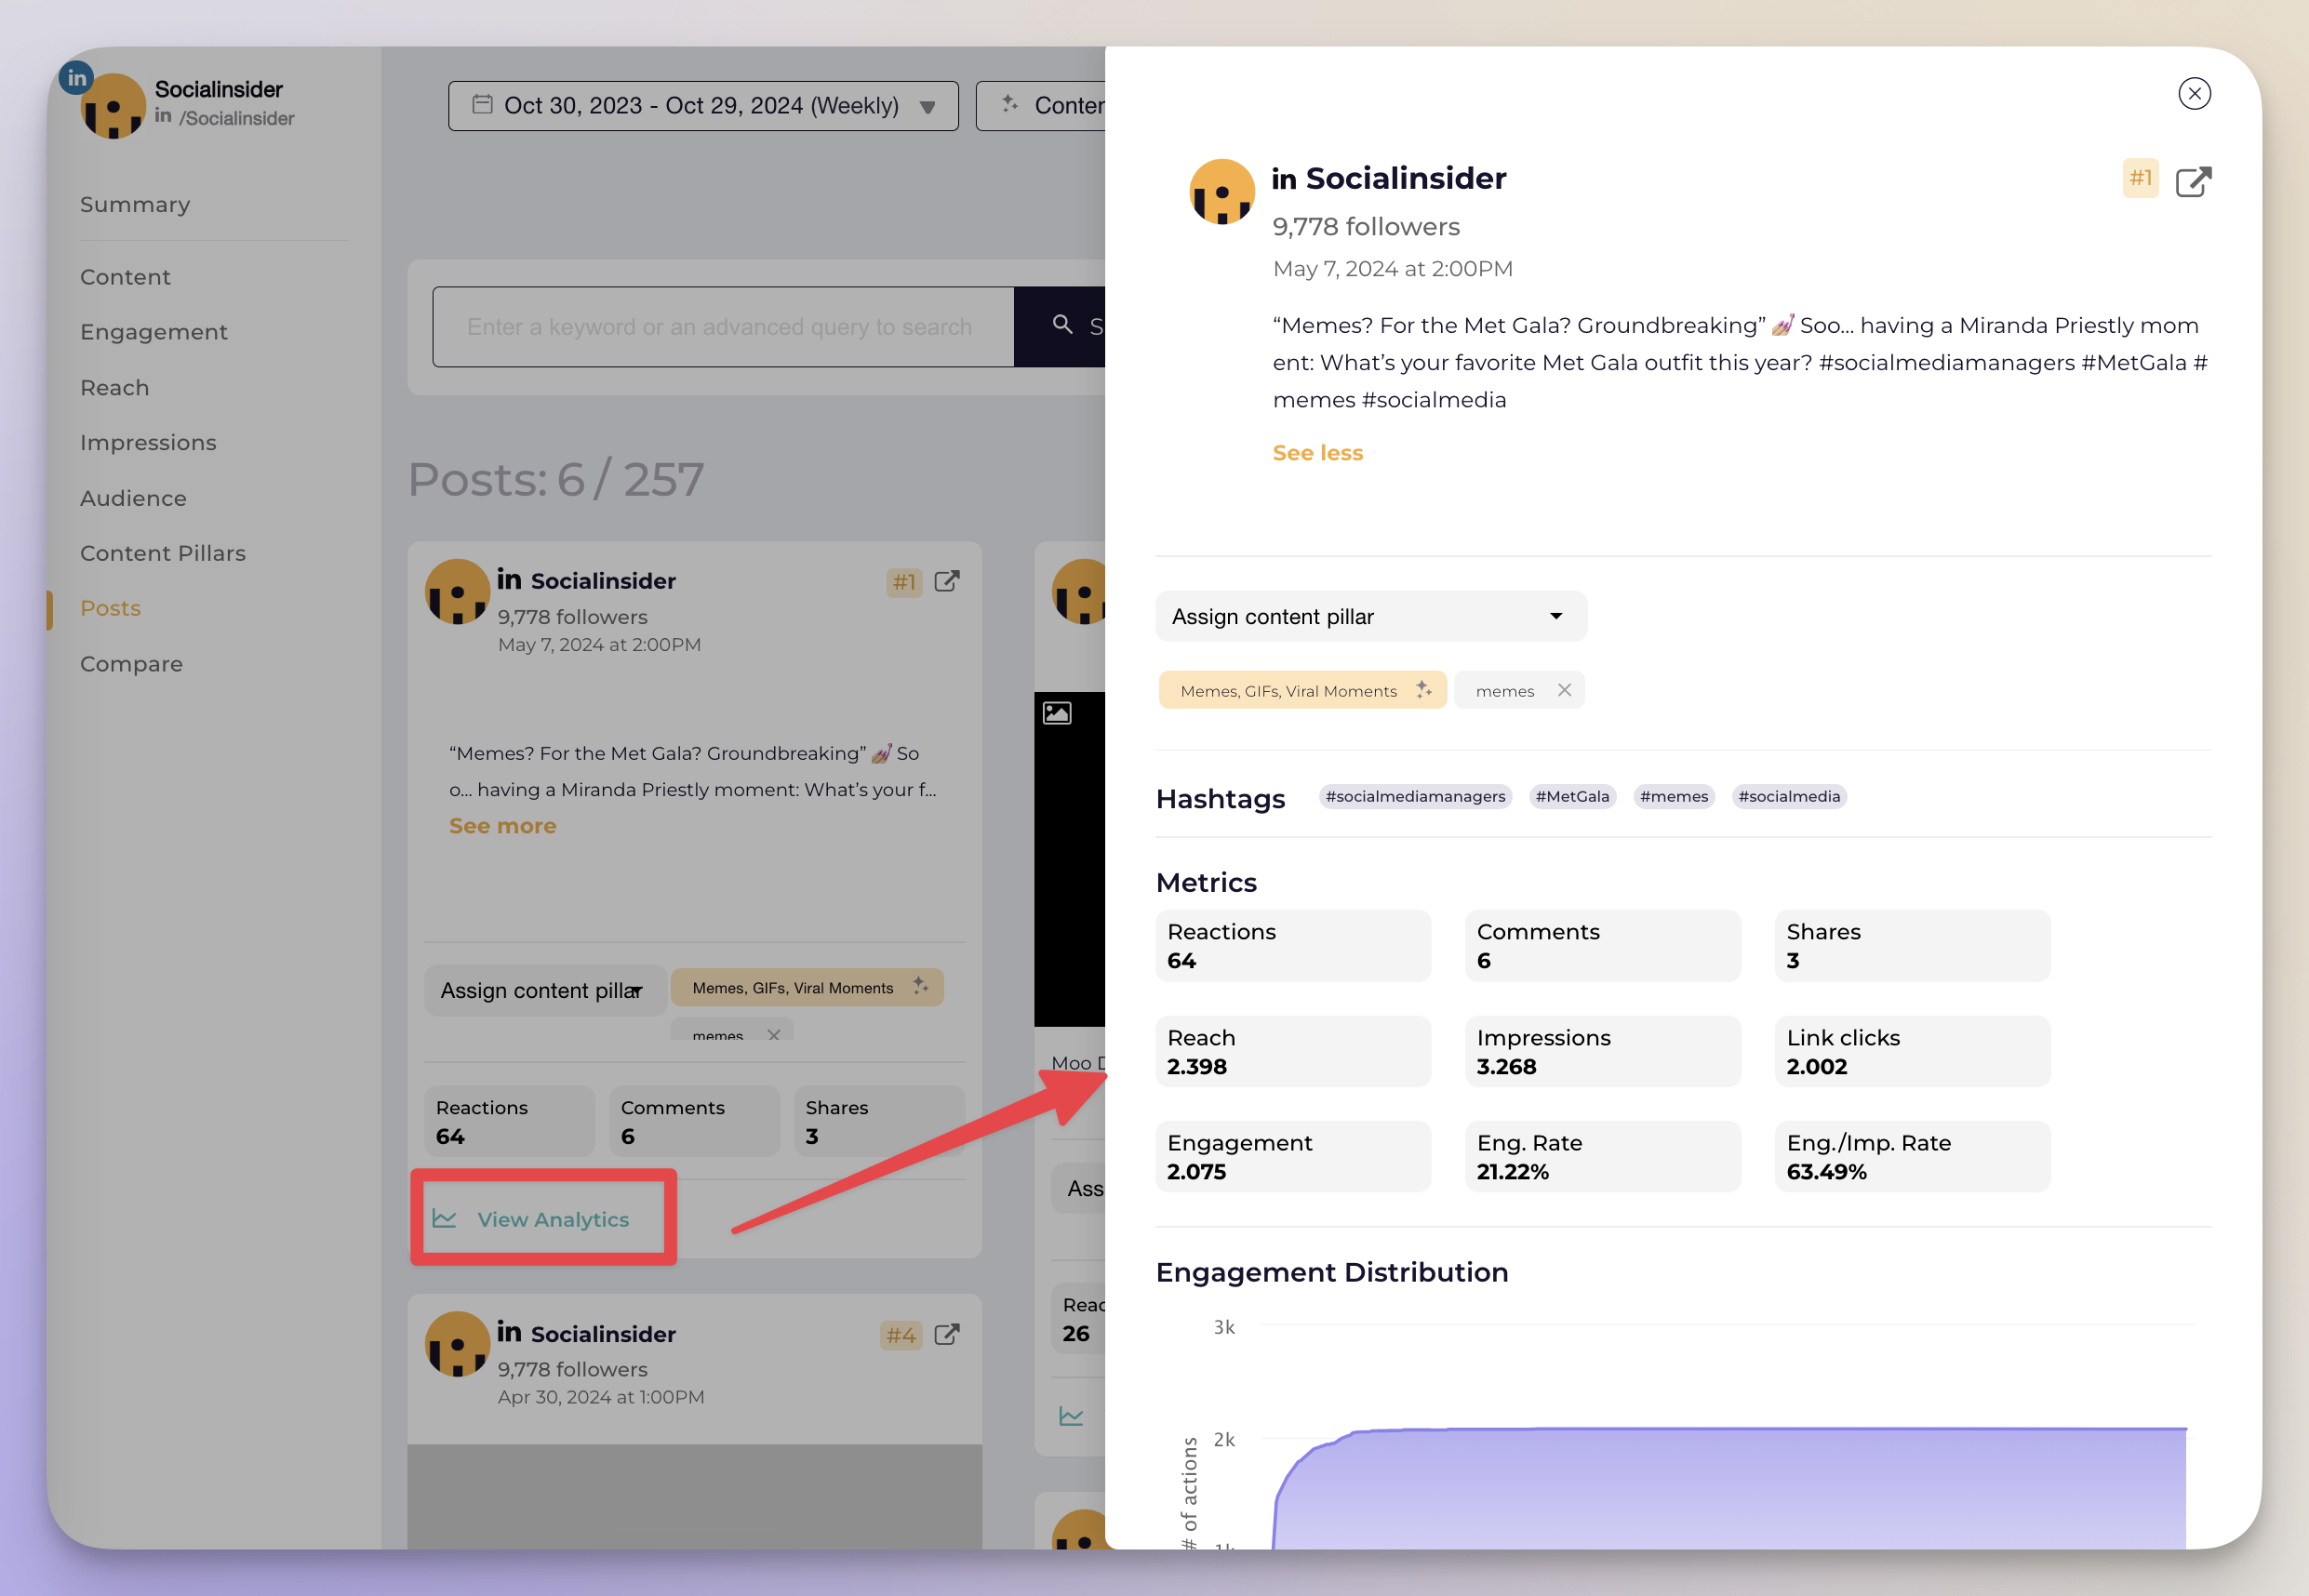This screenshot has width=2309, height=1596.
Task: Click Shares 3 on the post card
Action: 879,1121
